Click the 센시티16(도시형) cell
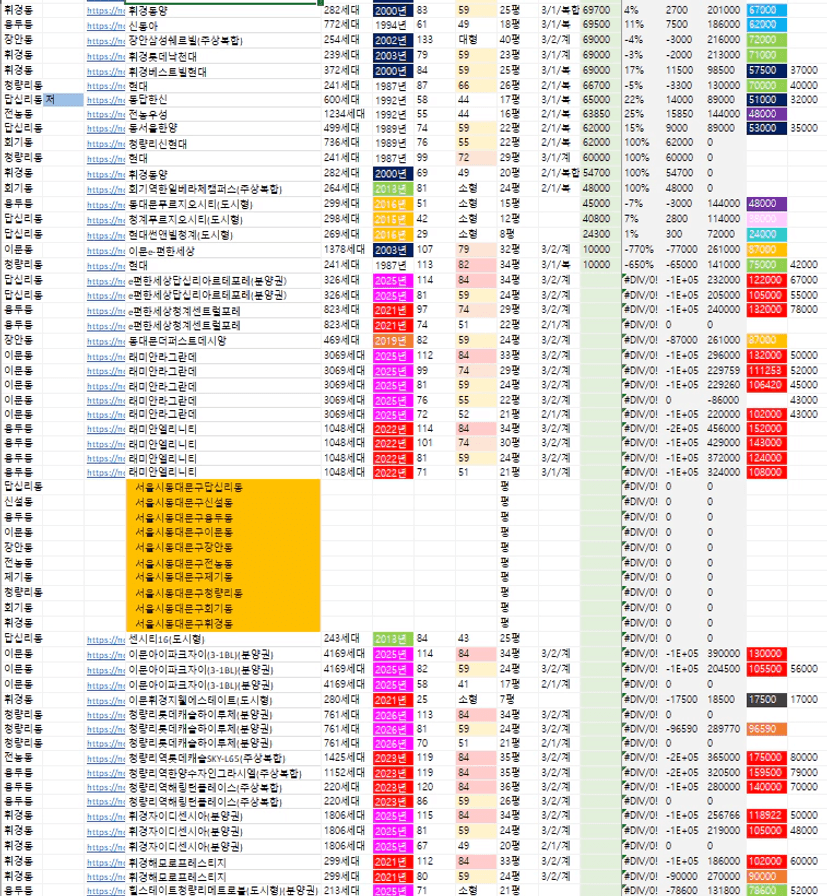This screenshot has width=827, height=896. pos(223,639)
